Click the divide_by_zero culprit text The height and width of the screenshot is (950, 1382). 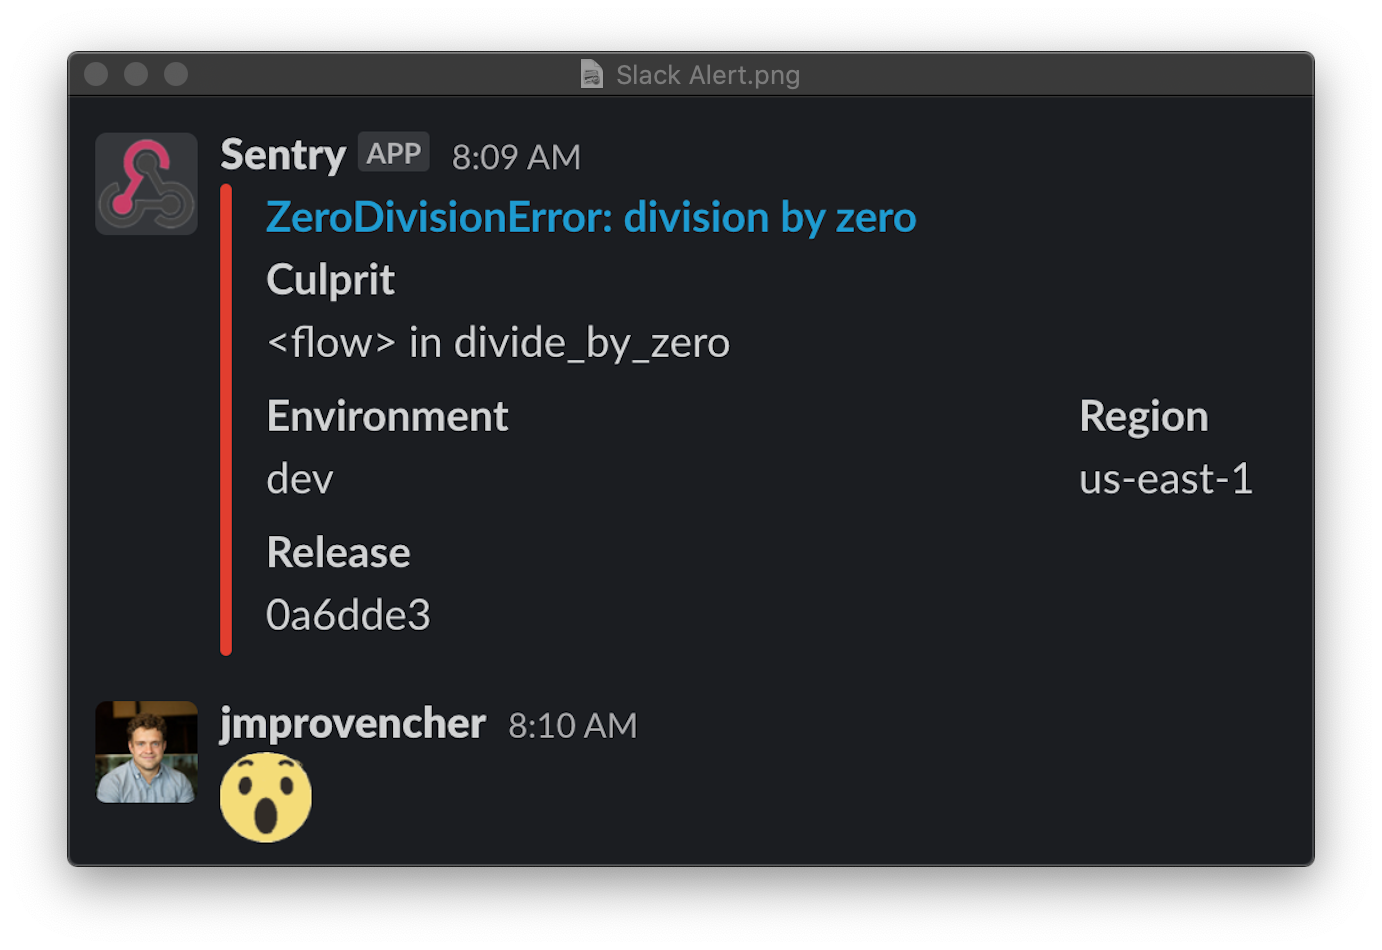coord(592,342)
